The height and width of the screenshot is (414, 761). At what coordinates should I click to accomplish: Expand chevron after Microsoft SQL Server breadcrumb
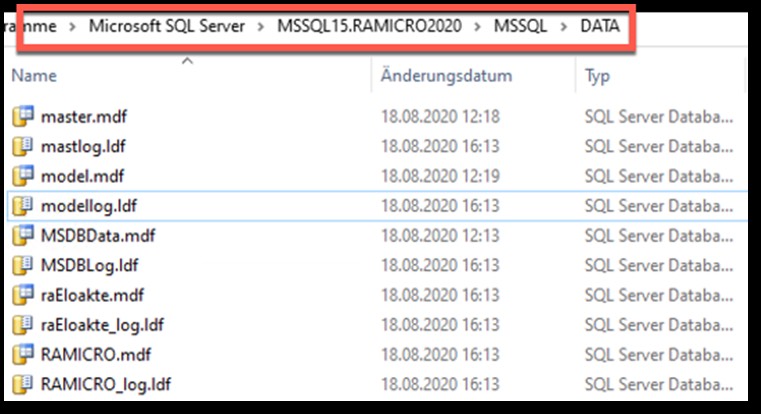[261, 26]
